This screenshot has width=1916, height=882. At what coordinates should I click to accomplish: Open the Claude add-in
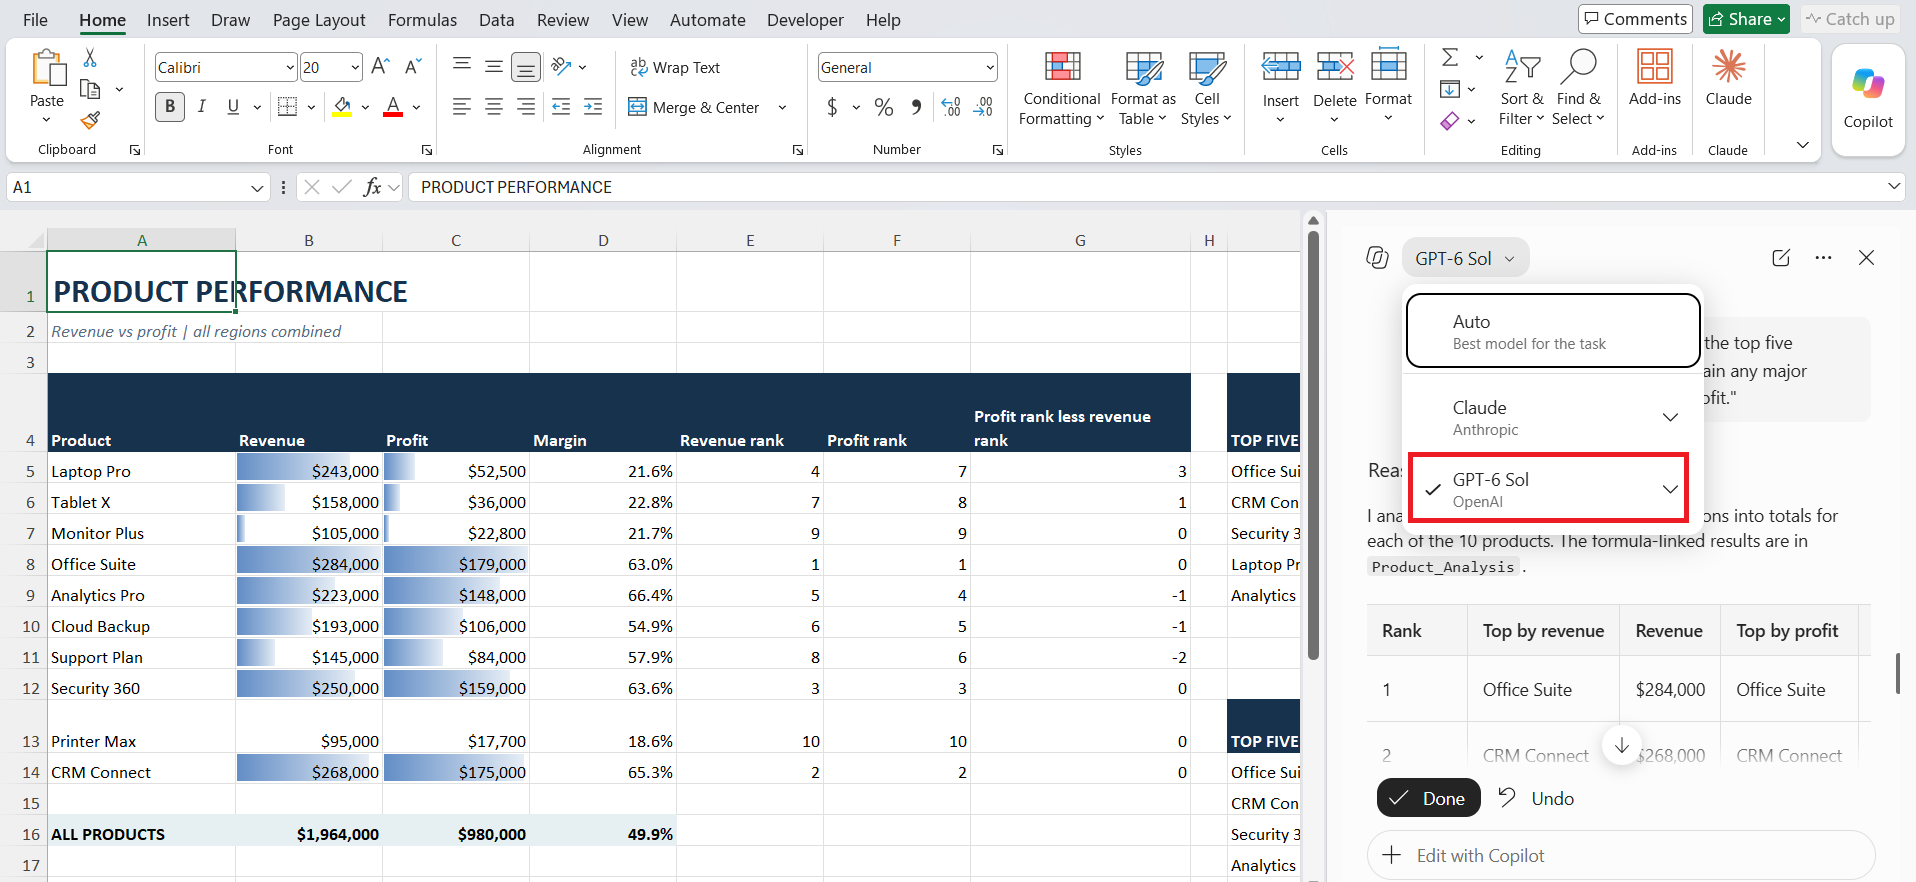pyautogui.click(x=1728, y=79)
